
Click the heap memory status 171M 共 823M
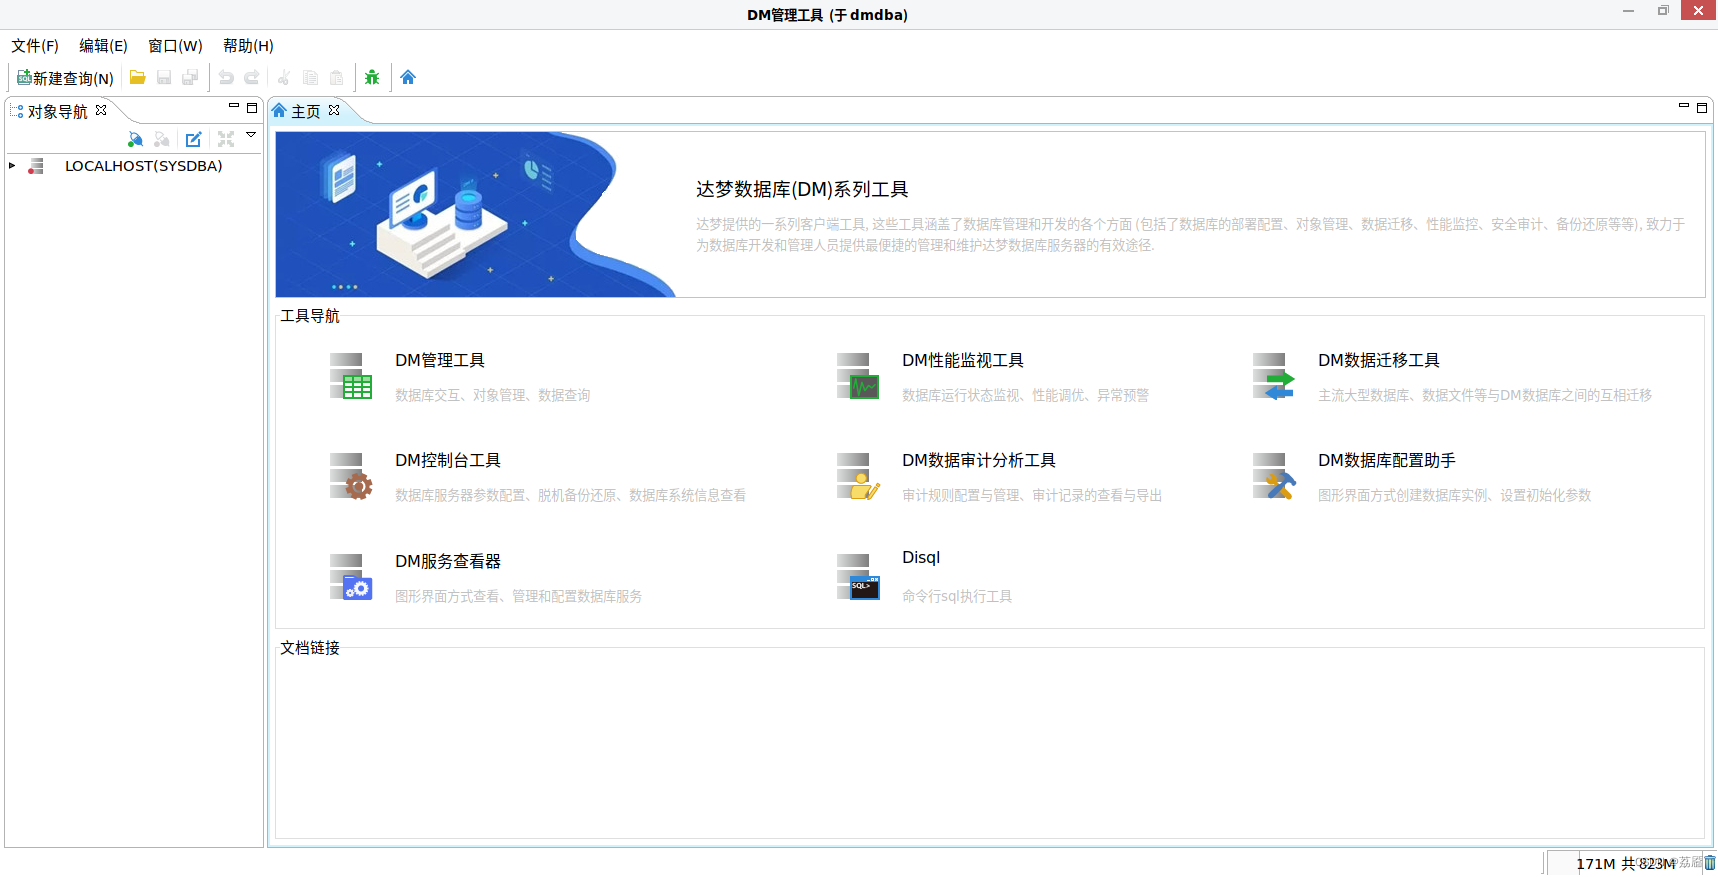point(1625,863)
